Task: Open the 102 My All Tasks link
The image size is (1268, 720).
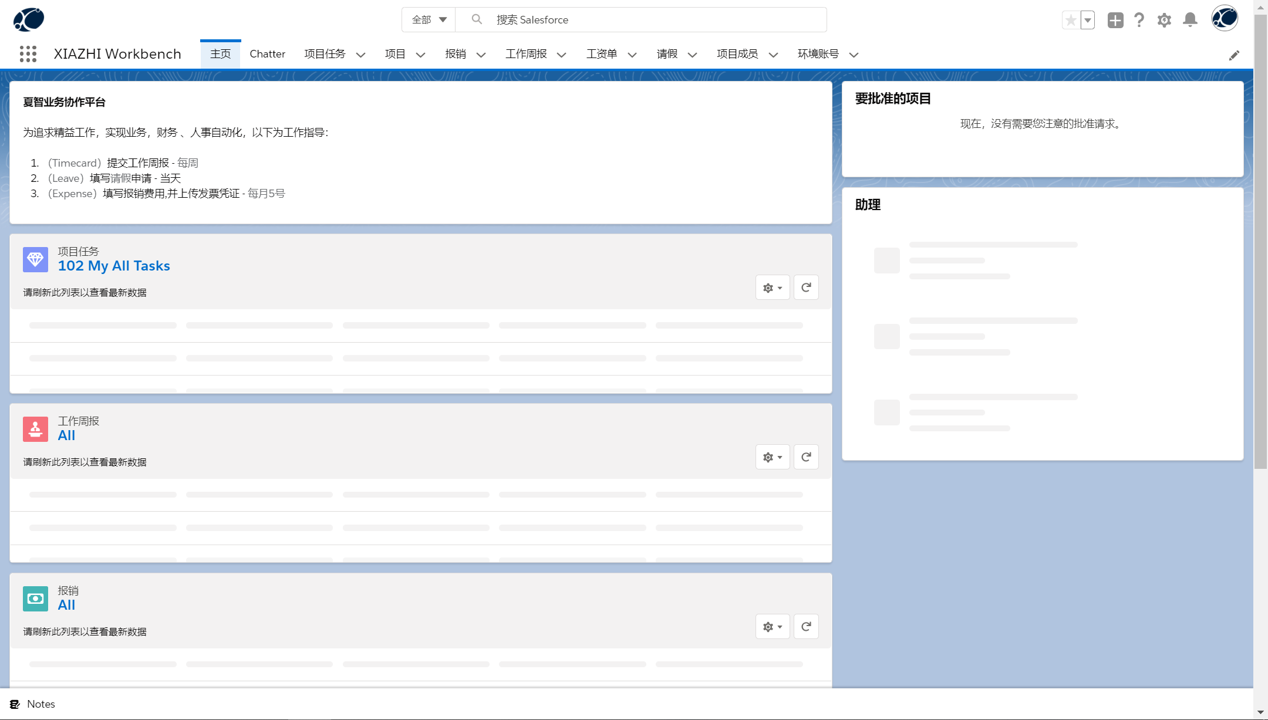Action: click(x=114, y=266)
